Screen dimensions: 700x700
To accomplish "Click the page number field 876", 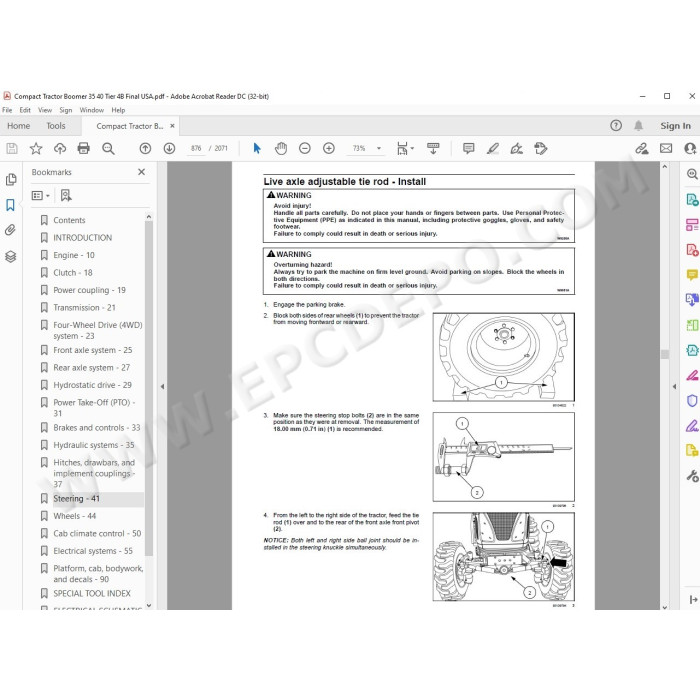I will tap(196, 148).
